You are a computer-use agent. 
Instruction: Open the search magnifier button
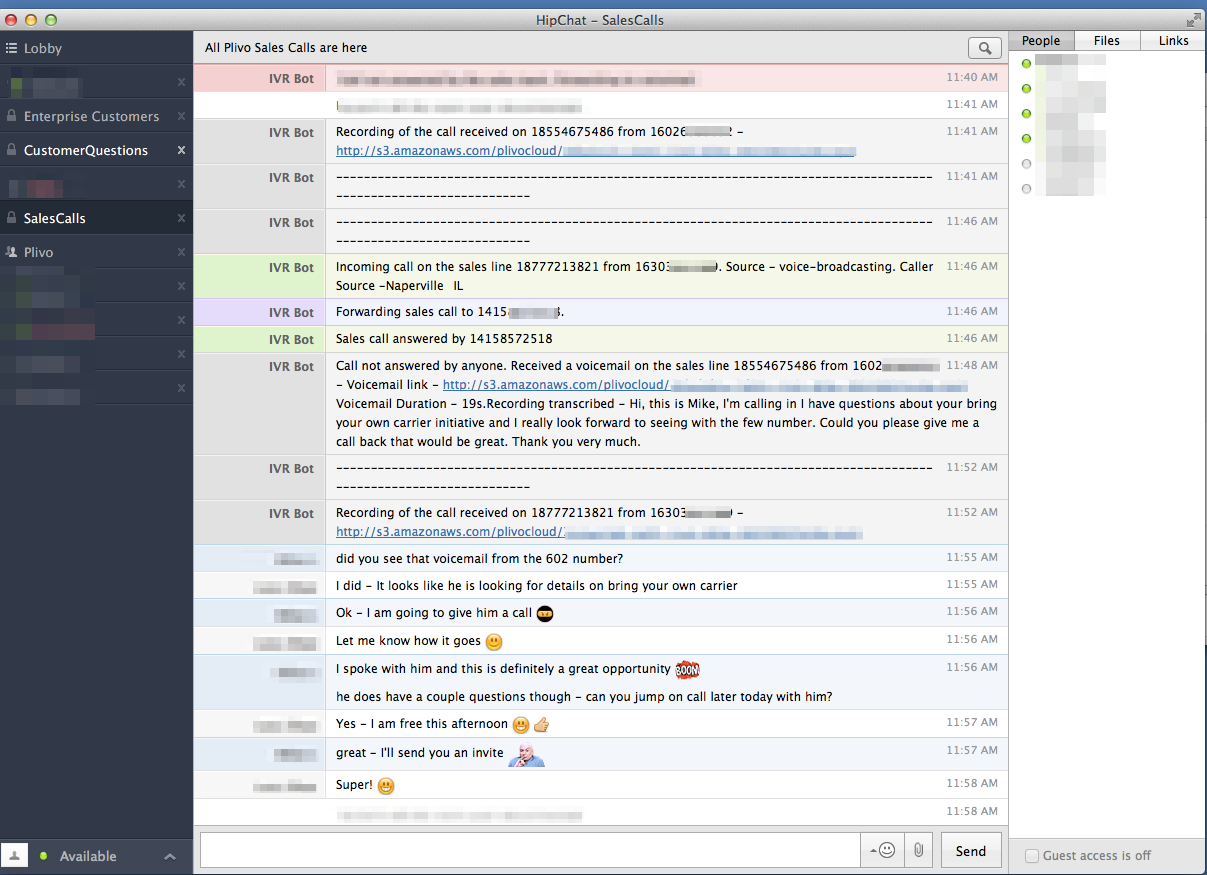pos(985,48)
